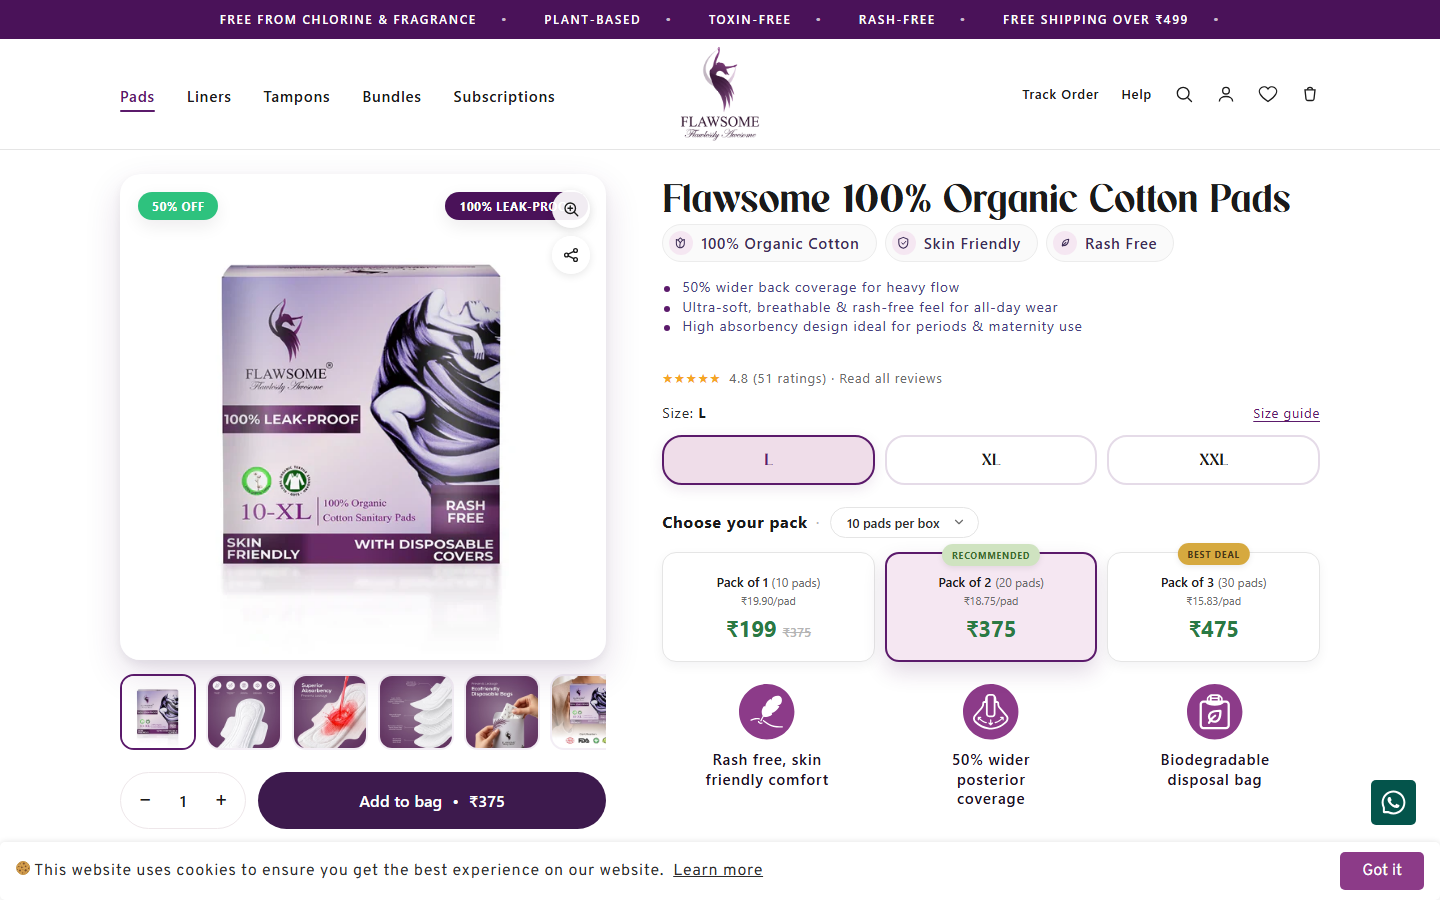Go to Subscriptions menu

[504, 97]
